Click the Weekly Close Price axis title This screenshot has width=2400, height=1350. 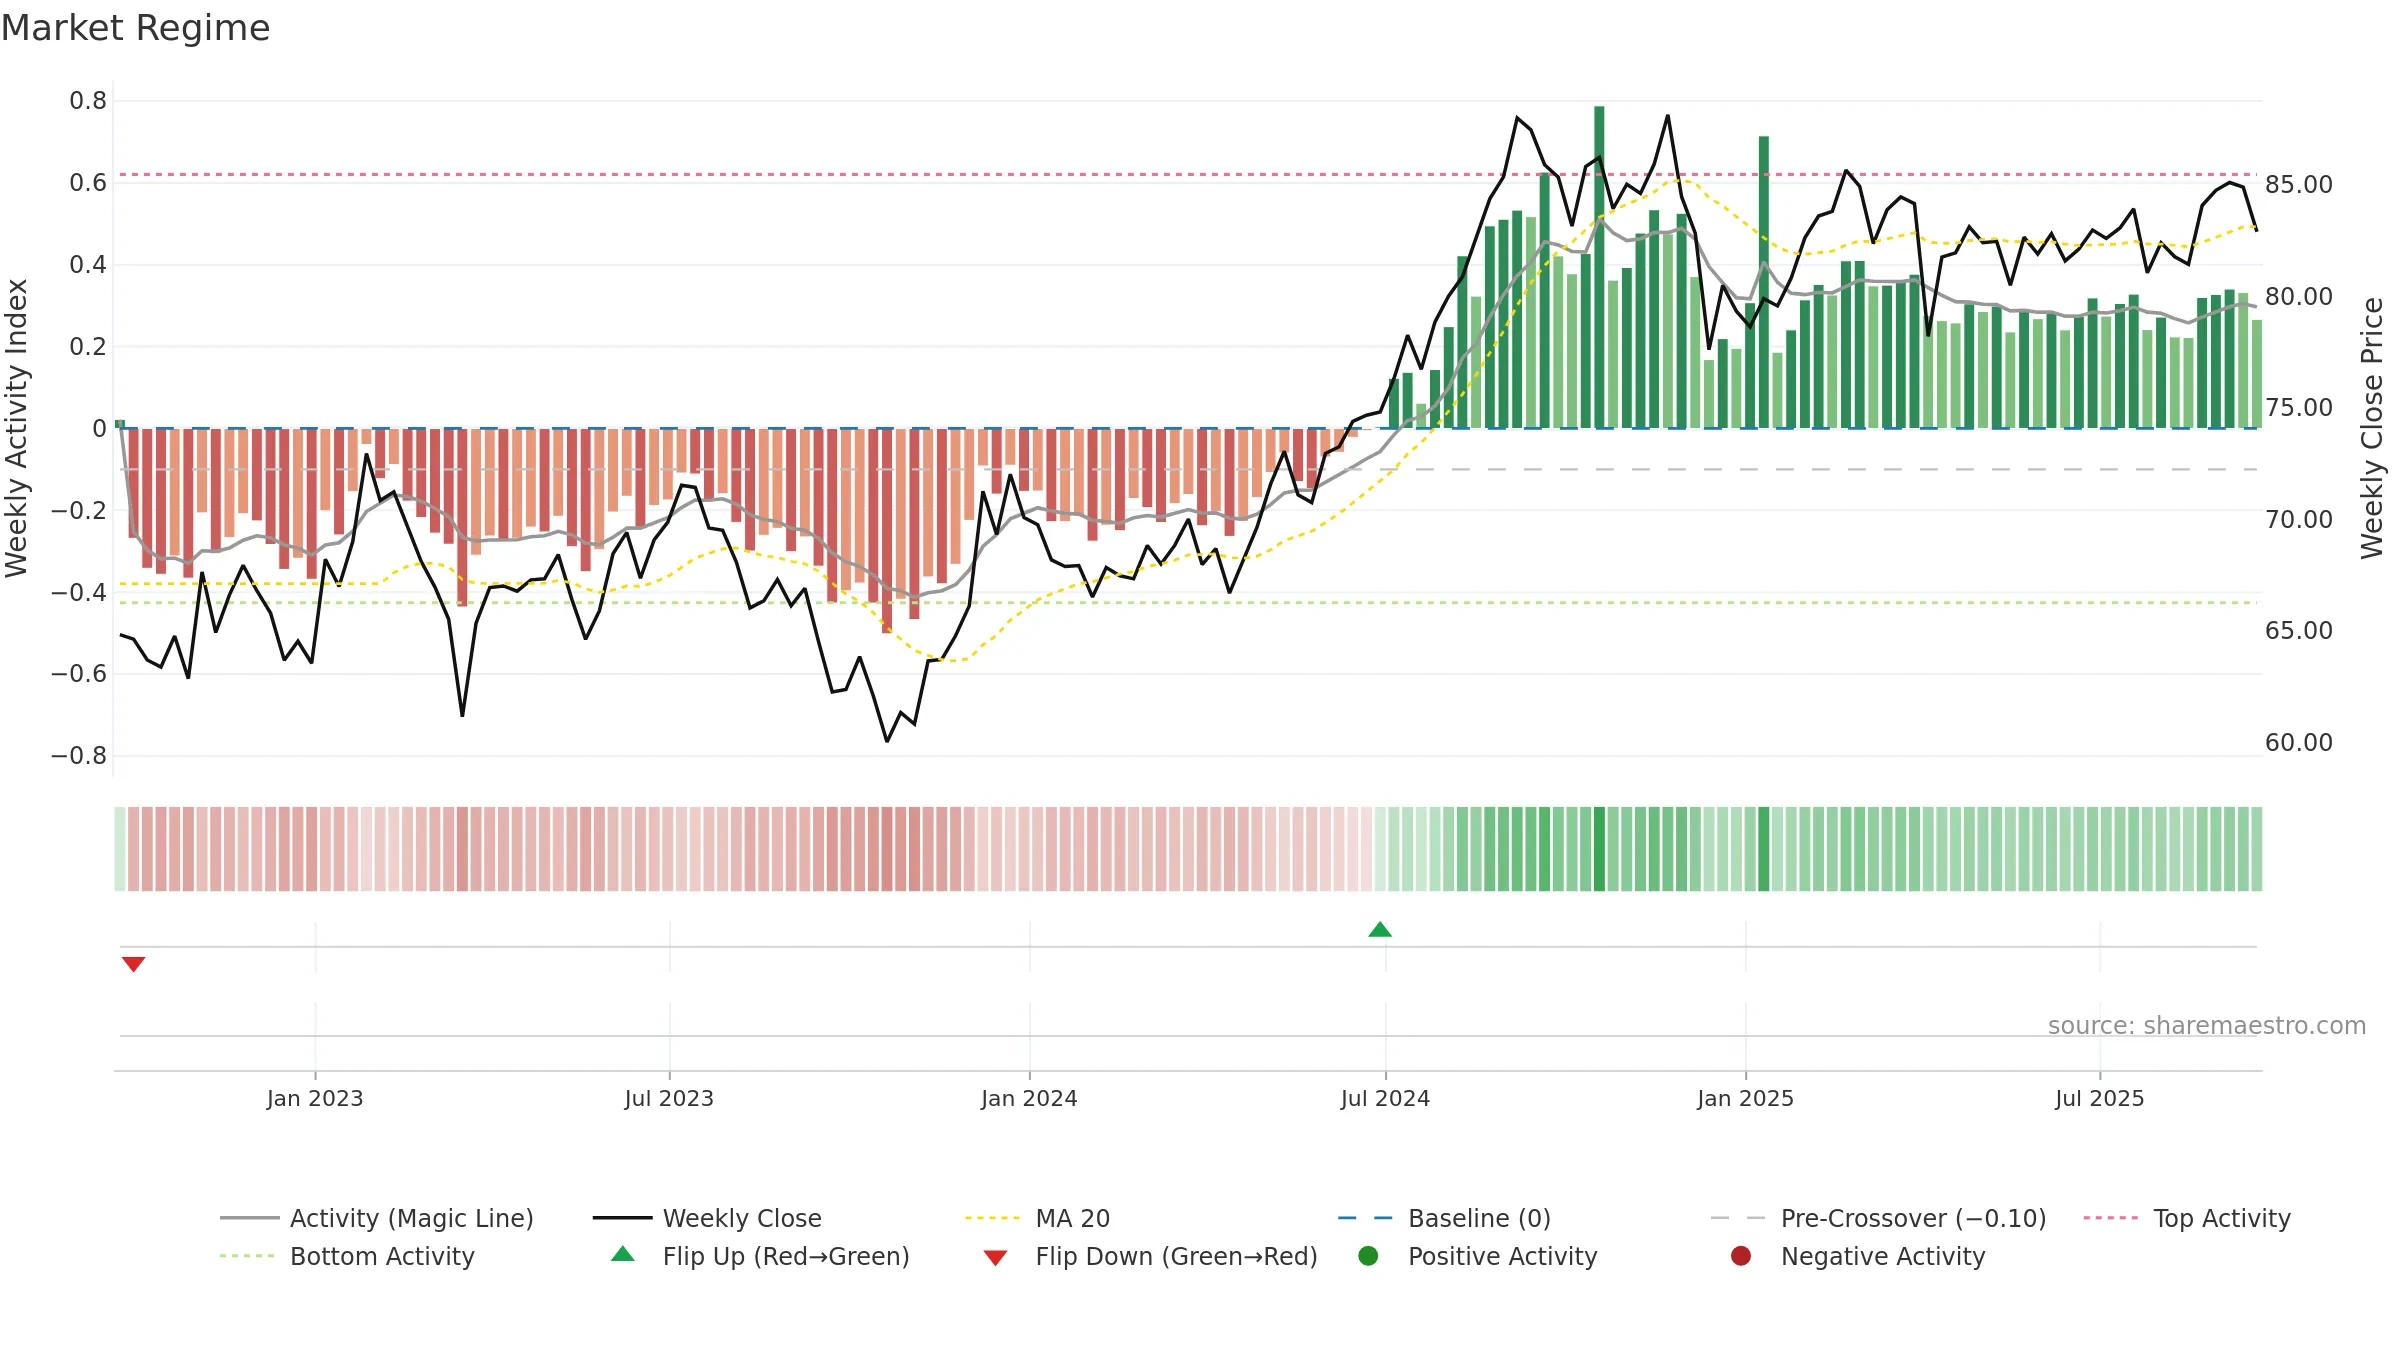pyautogui.click(x=2372, y=428)
